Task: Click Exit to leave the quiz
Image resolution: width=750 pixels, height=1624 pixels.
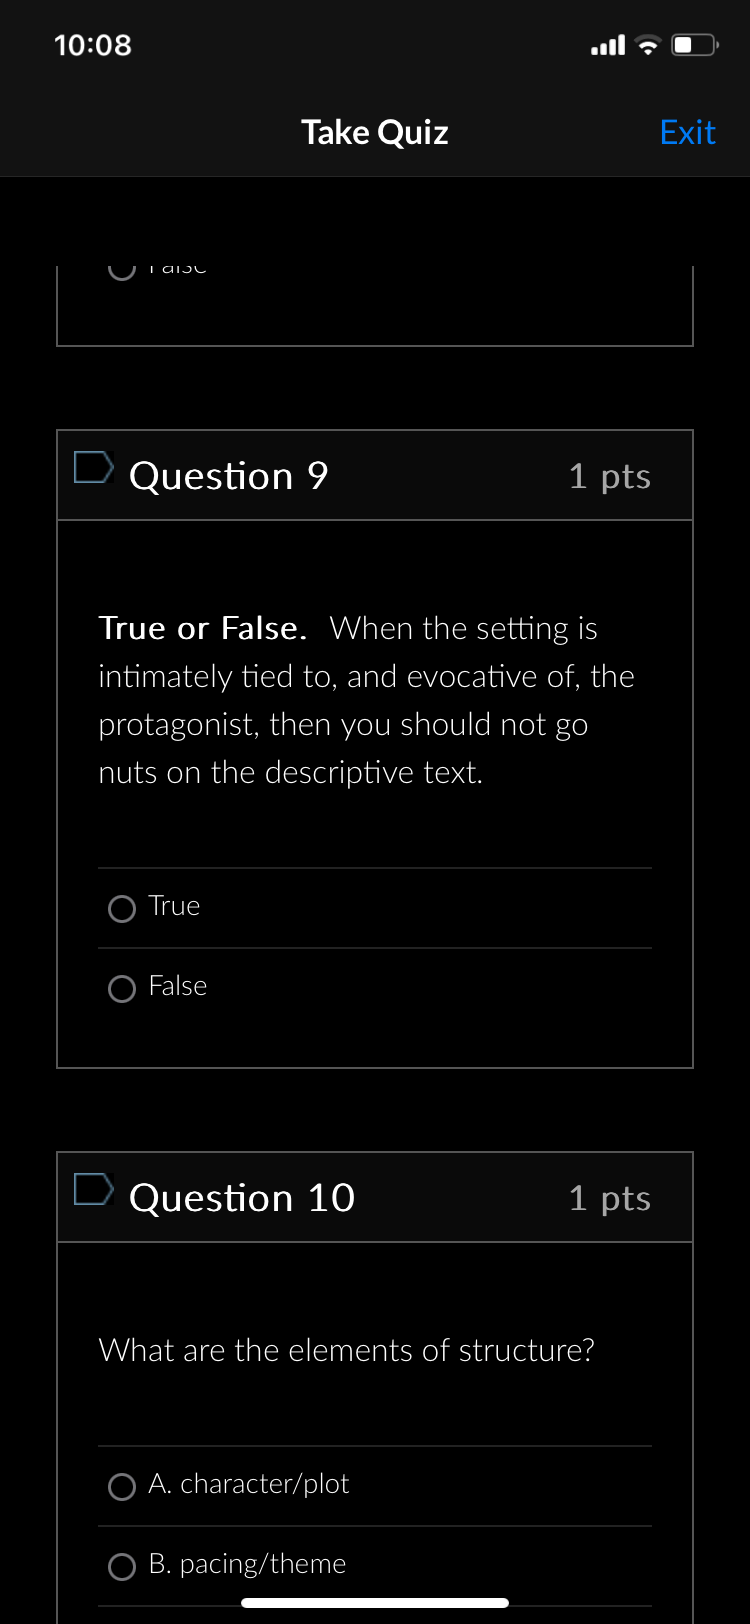Action: pyautogui.click(x=688, y=131)
